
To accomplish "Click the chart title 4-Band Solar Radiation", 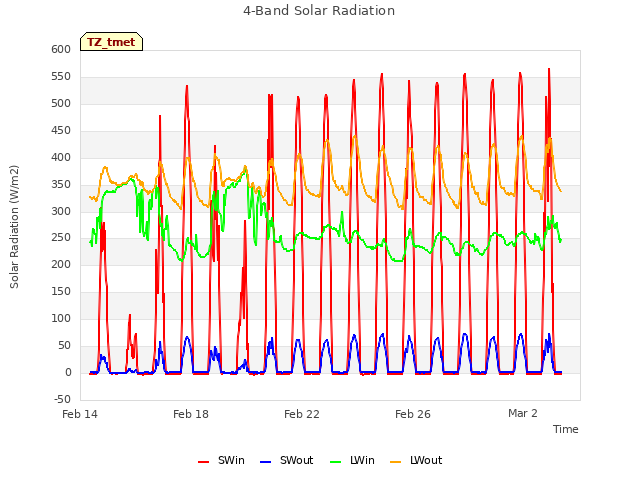I will click(x=319, y=11).
